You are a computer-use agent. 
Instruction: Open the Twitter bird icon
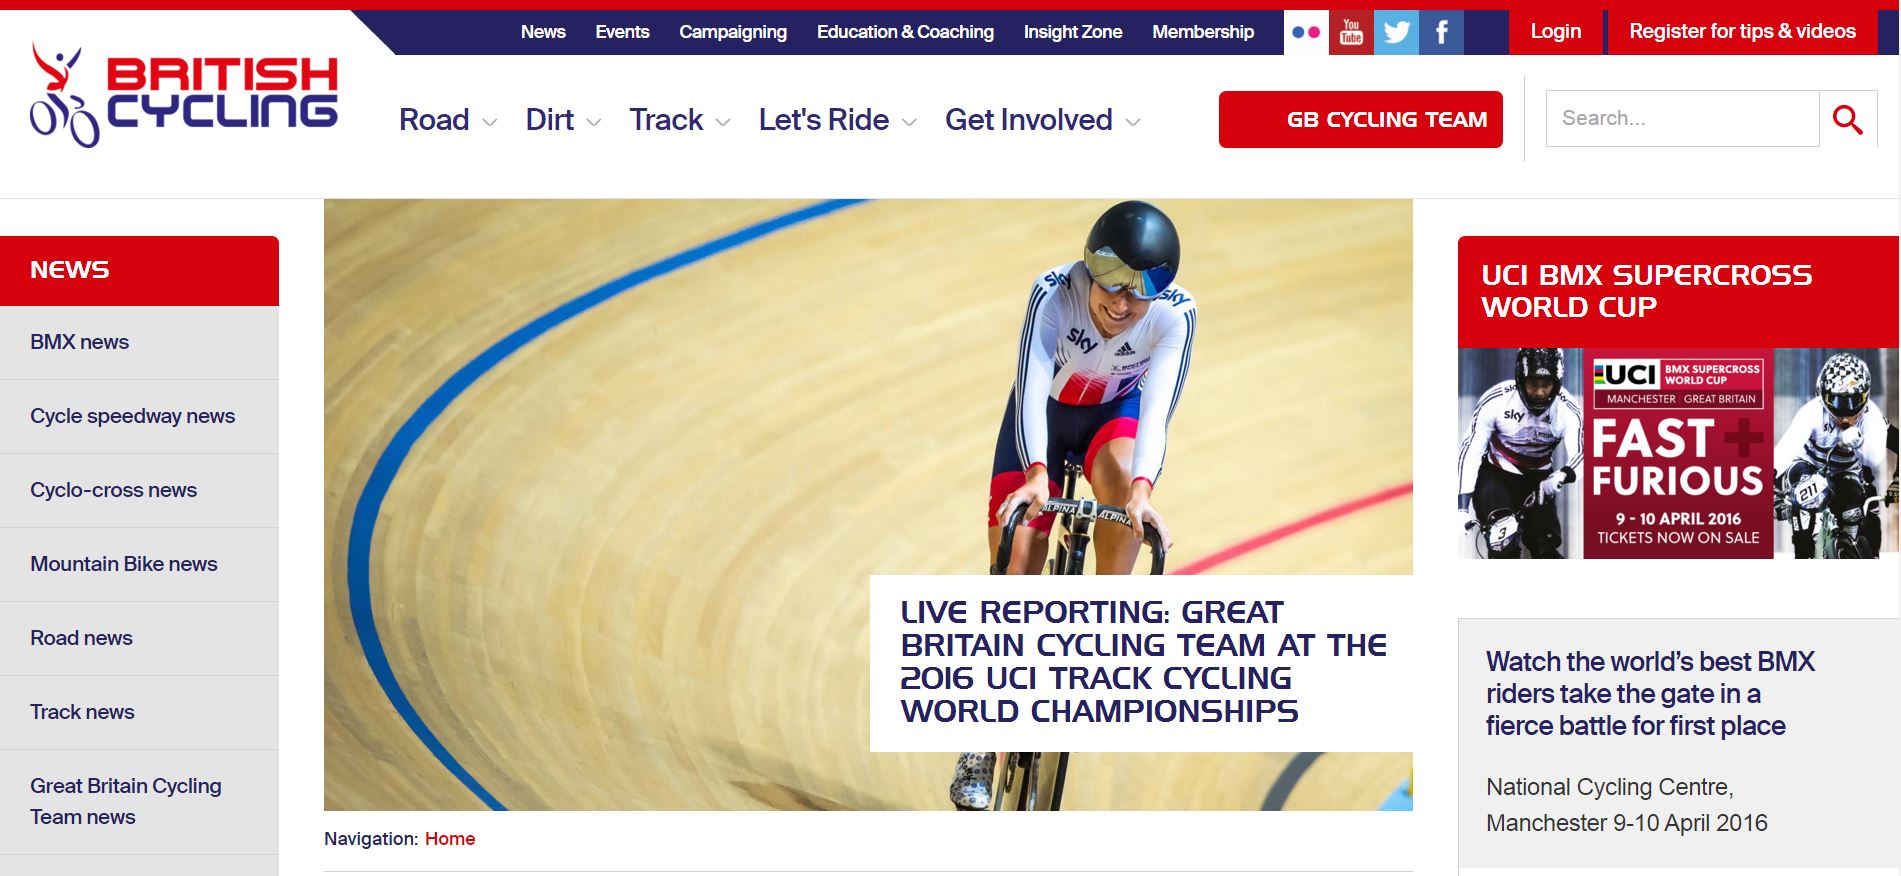tap(1396, 32)
